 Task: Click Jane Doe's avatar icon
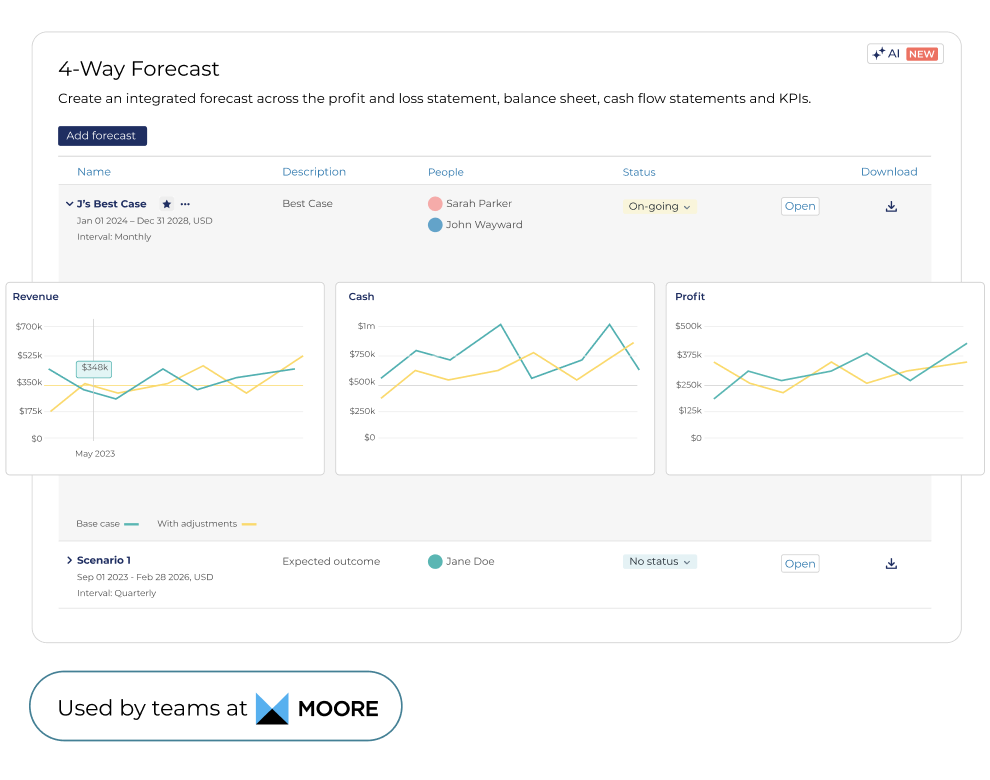point(434,561)
